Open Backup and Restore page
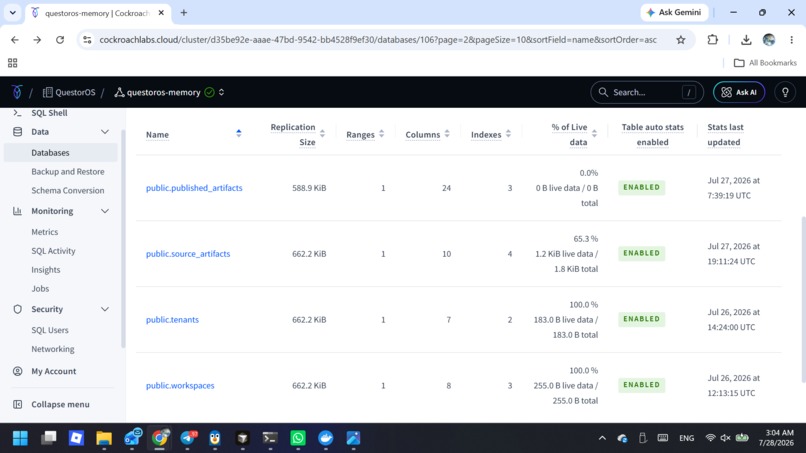Screen dimensions: 806x453 tap(67, 172)
